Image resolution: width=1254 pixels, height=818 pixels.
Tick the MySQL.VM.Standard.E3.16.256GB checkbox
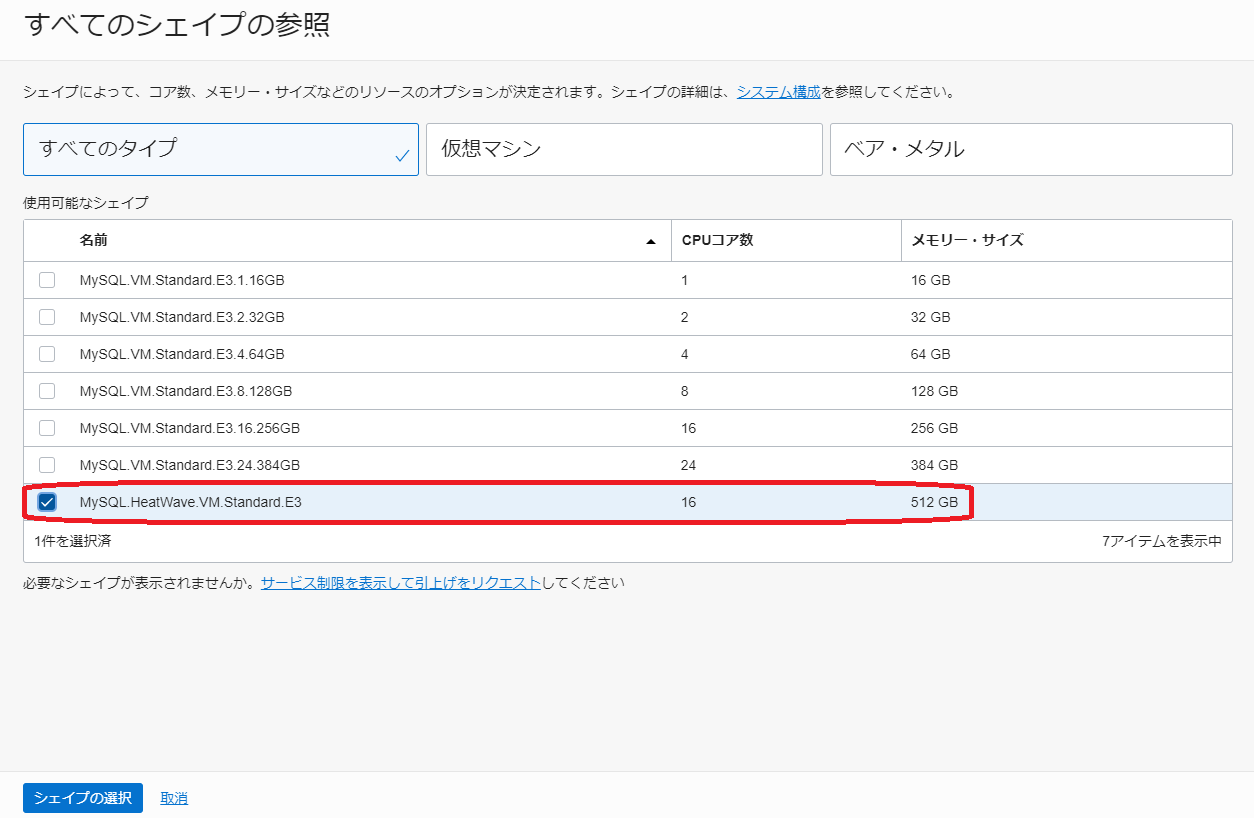point(47,428)
